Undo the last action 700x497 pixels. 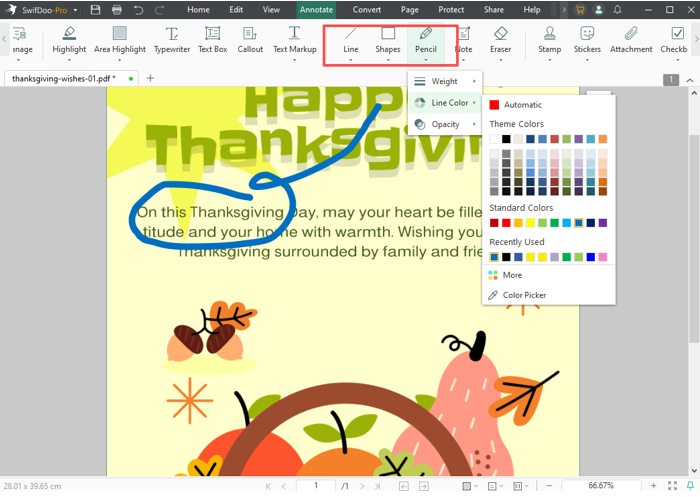[x=138, y=9]
